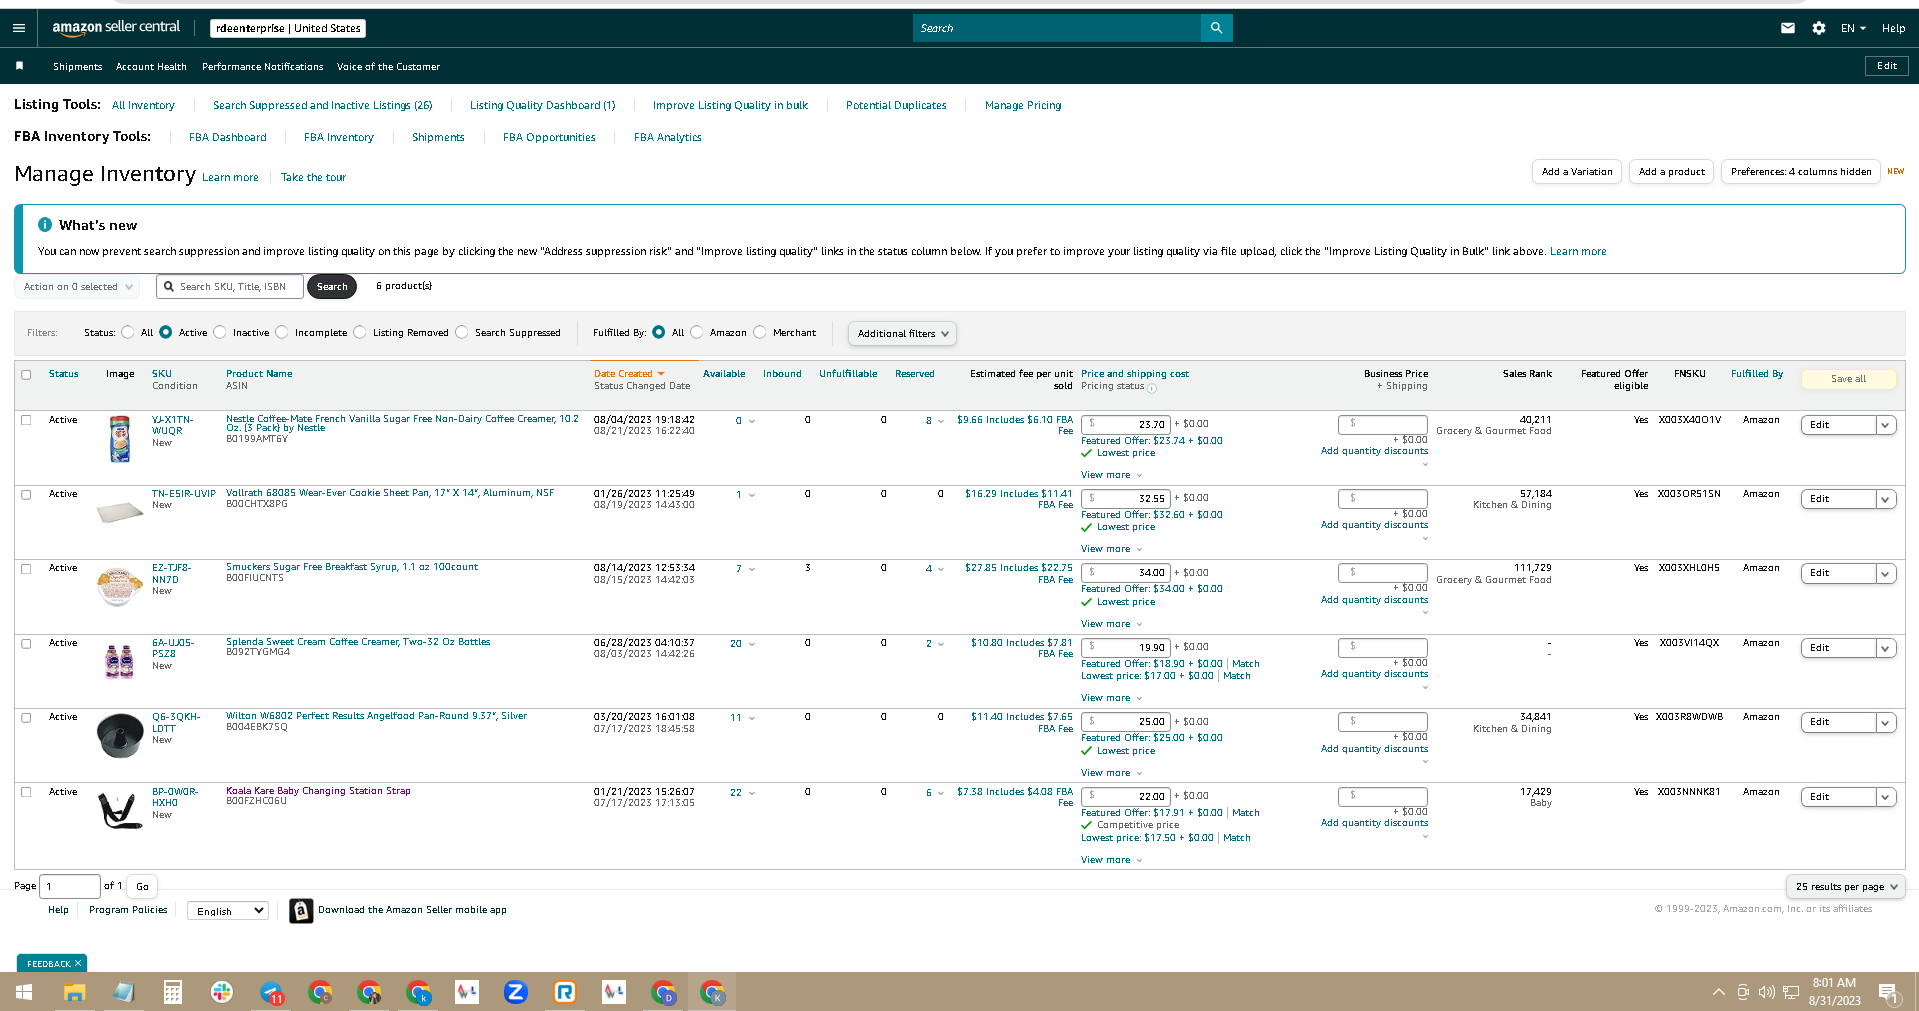
Task: Open the settings gear icon
Action: pos(1818,28)
